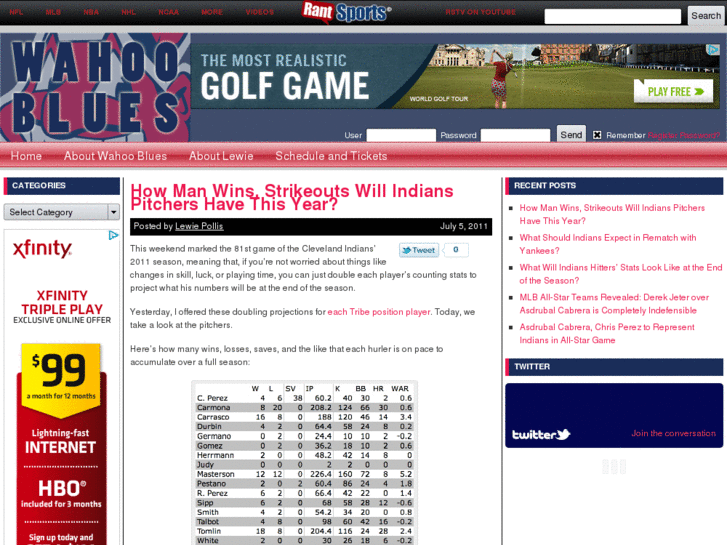Open 'each Tribe position player' link
Screen dimensions: 727x545
tap(379, 312)
